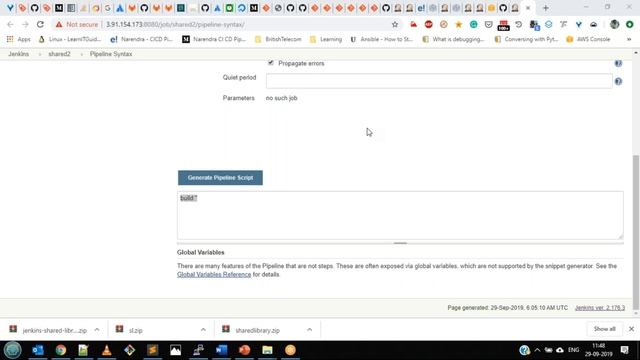Open downloaded jenkins-shared-libr...zip file
The height and width of the screenshot is (360, 640).
tap(48, 330)
